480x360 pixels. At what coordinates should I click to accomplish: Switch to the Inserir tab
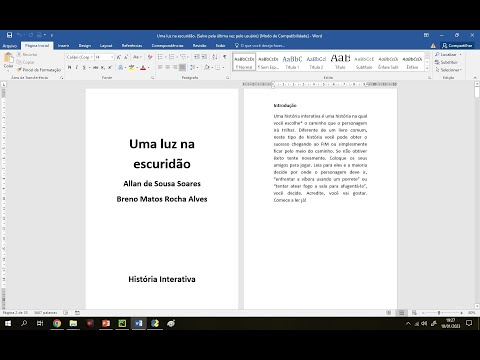(63, 46)
